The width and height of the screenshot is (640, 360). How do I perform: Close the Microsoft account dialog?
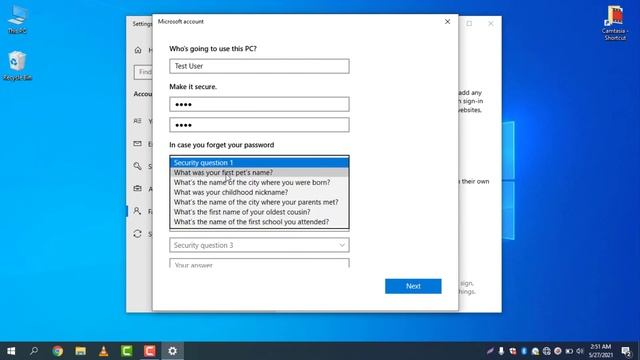coord(447,22)
